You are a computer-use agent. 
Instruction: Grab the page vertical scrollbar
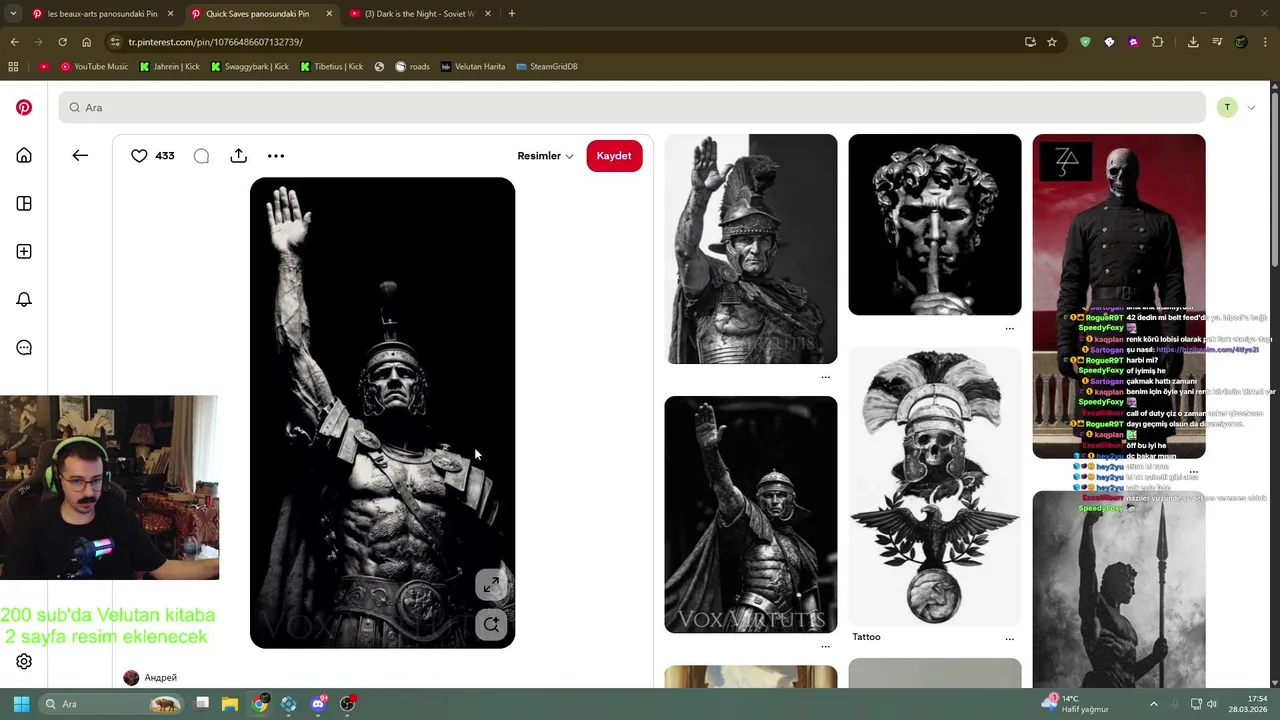[1275, 180]
